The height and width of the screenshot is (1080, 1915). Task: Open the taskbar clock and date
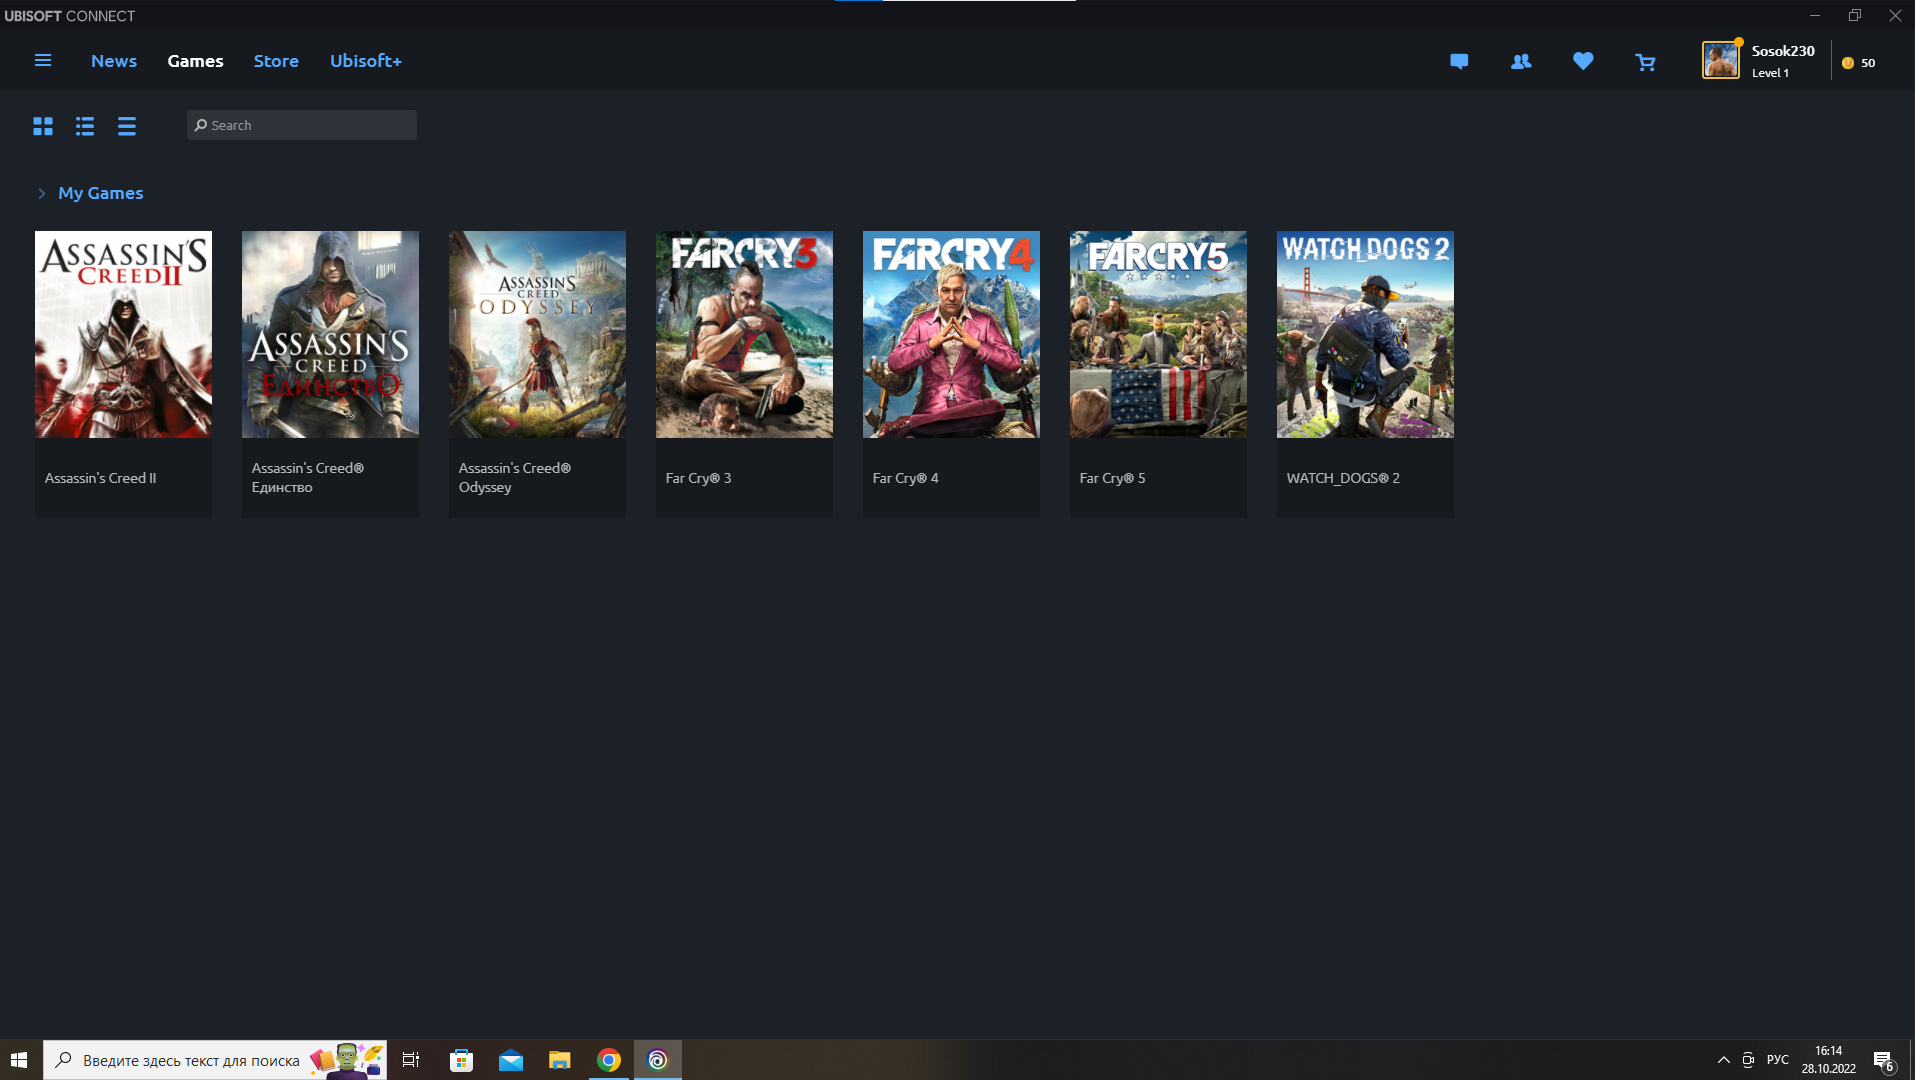coord(1829,1060)
